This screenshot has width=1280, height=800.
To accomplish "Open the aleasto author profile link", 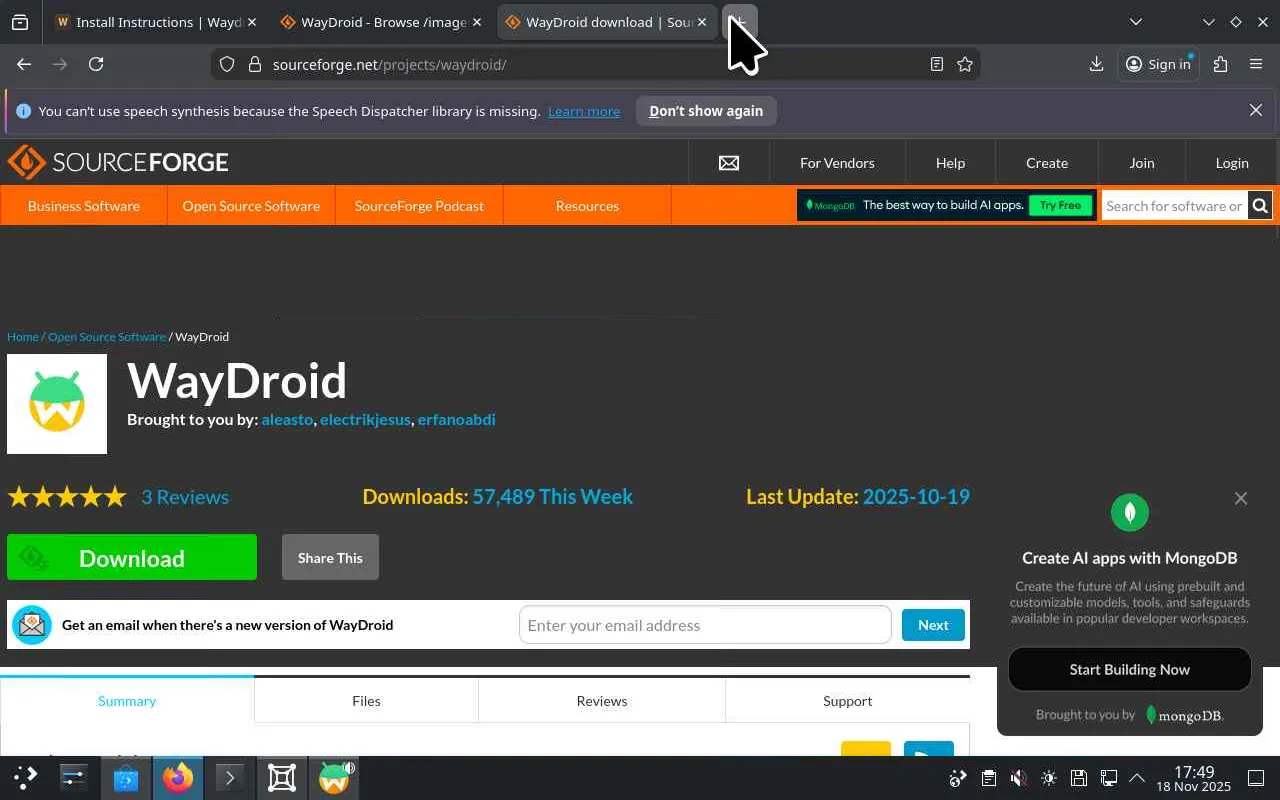I will click(287, 419).
